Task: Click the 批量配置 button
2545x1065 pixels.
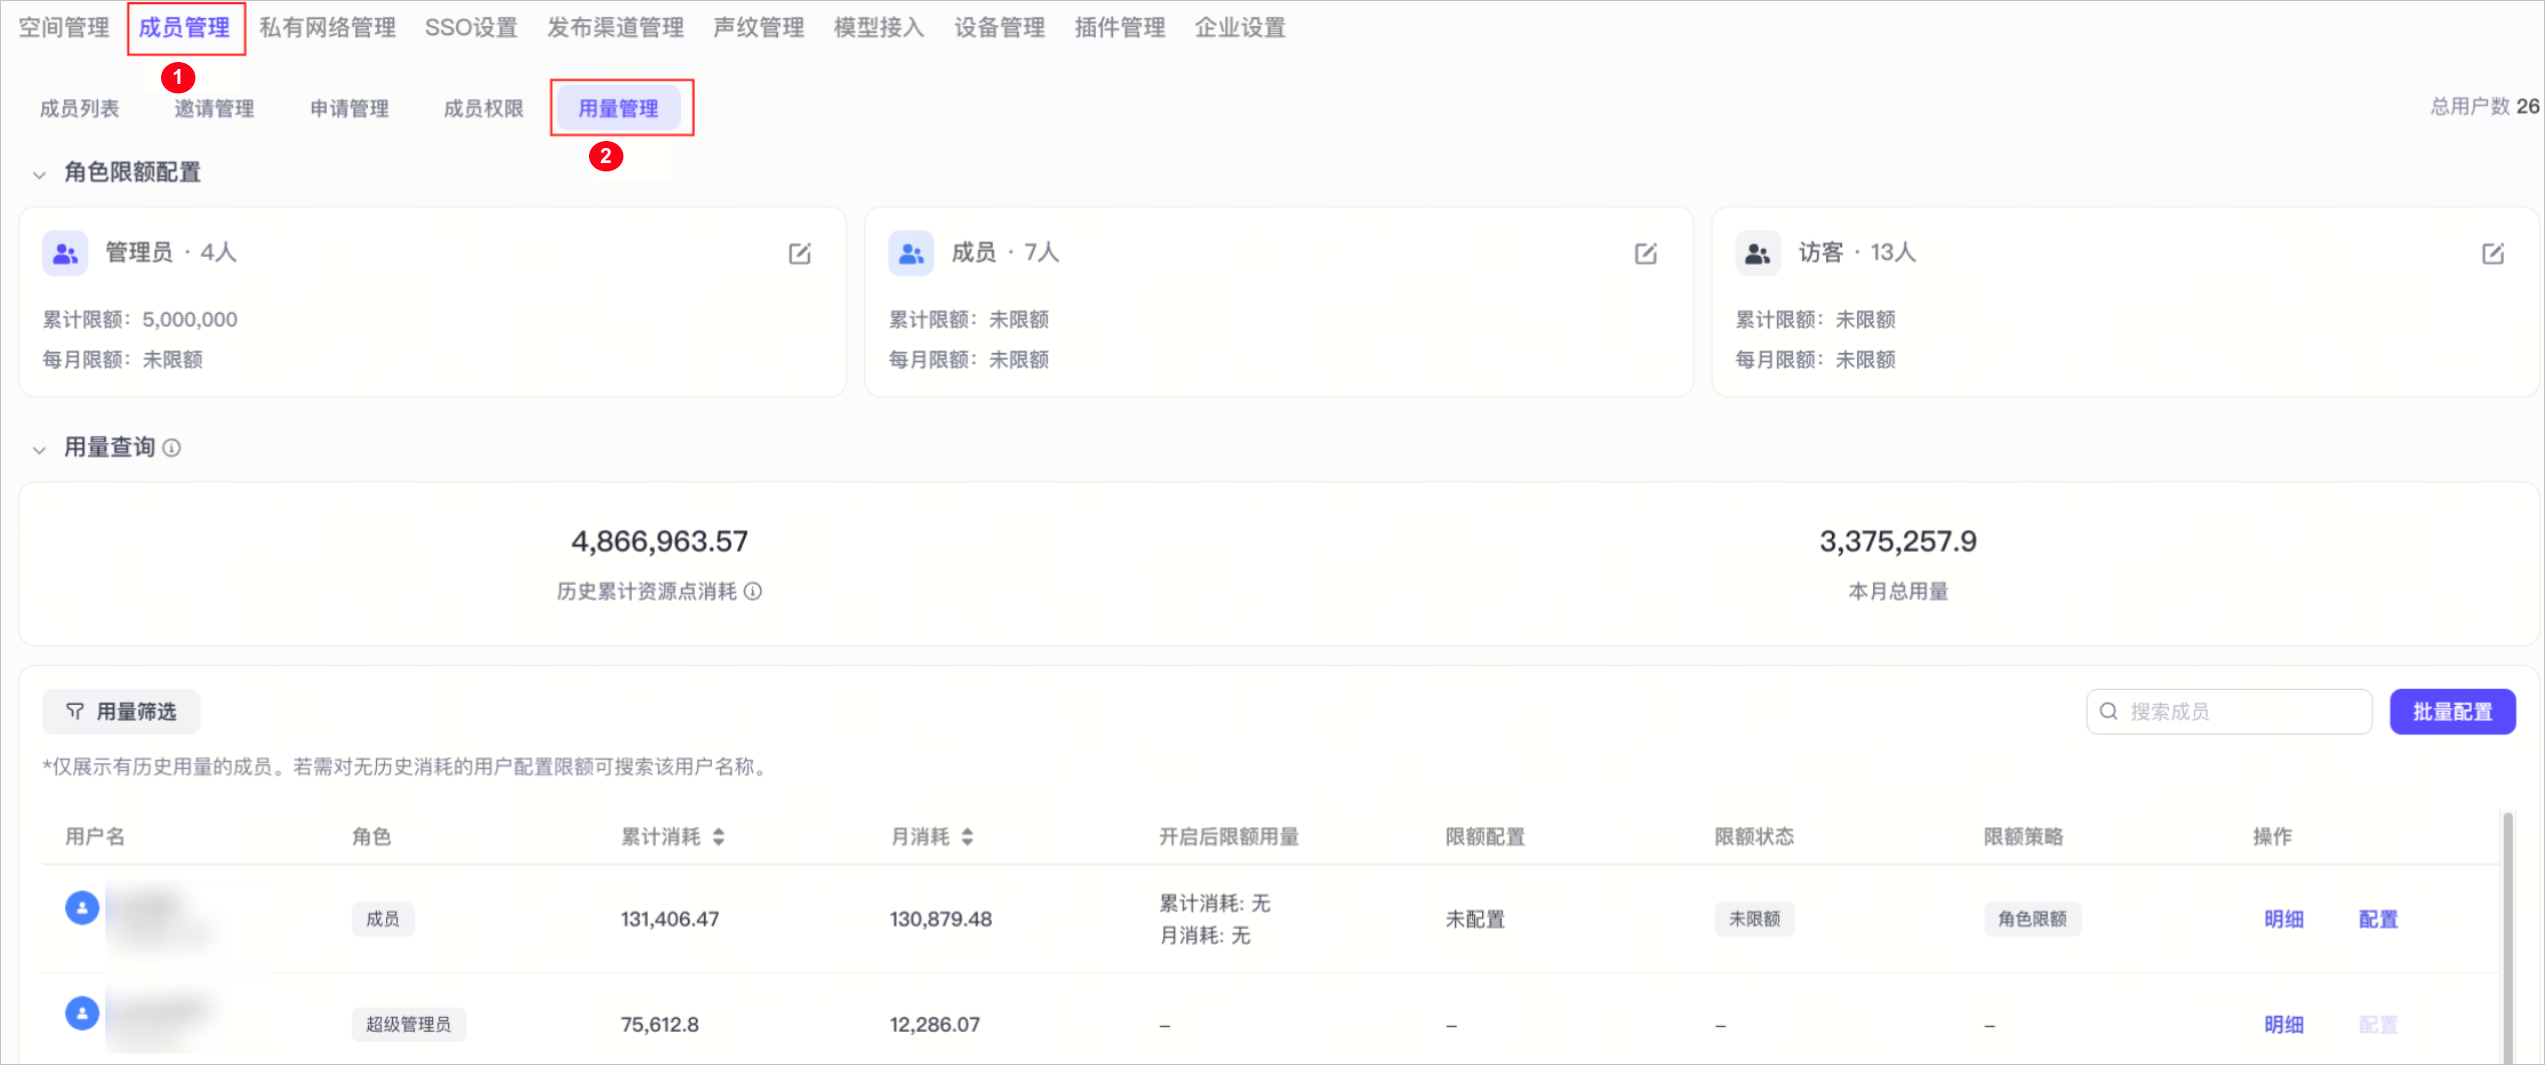Action: [x=2453, y=711]
